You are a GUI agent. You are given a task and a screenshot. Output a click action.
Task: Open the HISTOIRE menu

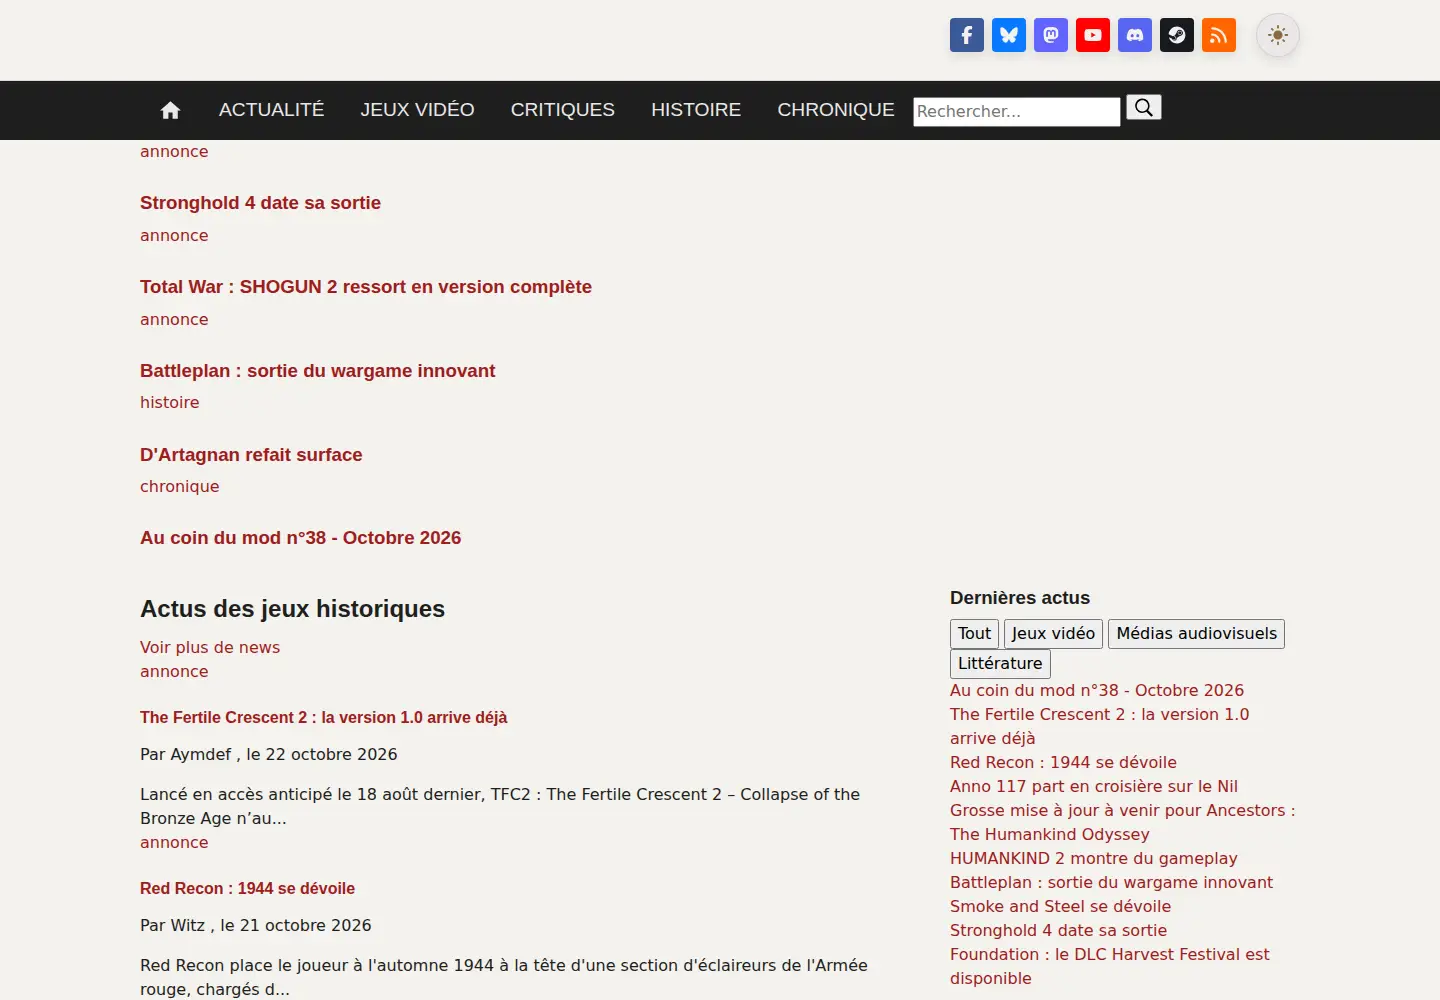[696, 110]
